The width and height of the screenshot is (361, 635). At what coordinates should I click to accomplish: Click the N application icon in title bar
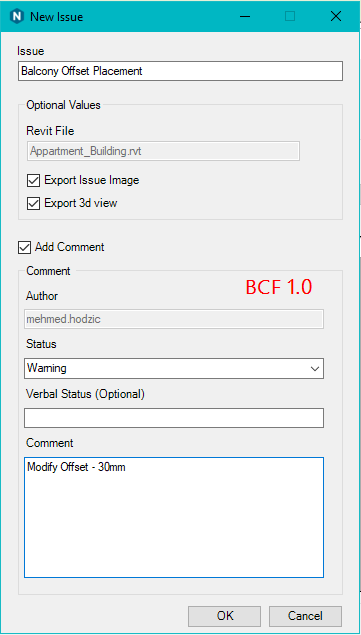click(17, 17)
